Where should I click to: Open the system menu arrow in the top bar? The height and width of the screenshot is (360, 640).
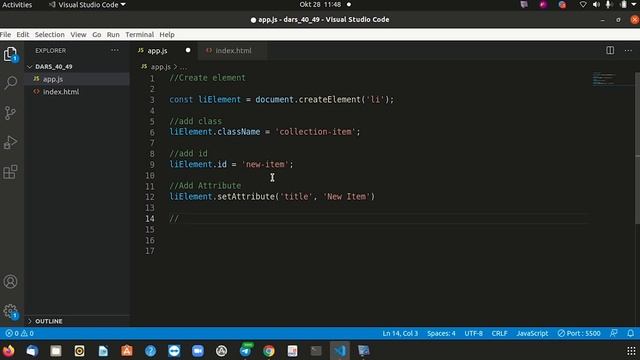[634, 5]
